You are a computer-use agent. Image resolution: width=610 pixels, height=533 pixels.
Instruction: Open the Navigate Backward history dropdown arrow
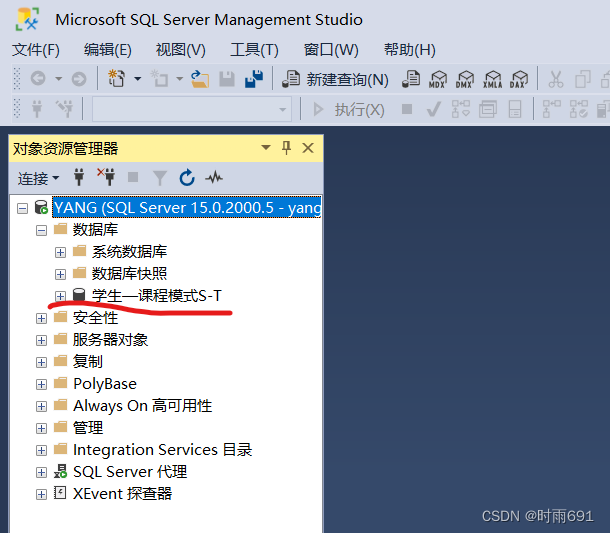[x=58, y=79]
